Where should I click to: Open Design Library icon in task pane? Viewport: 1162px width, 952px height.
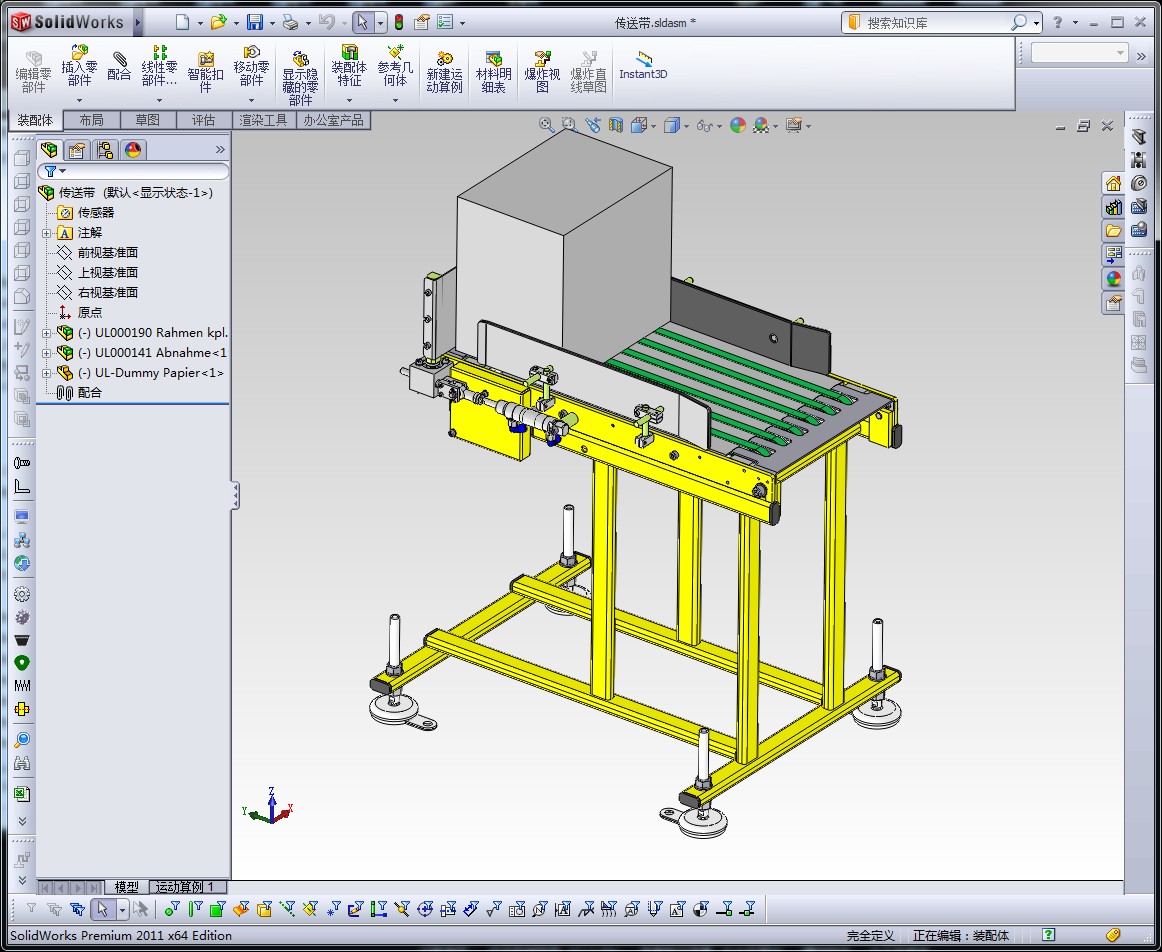pos(1113,207)
